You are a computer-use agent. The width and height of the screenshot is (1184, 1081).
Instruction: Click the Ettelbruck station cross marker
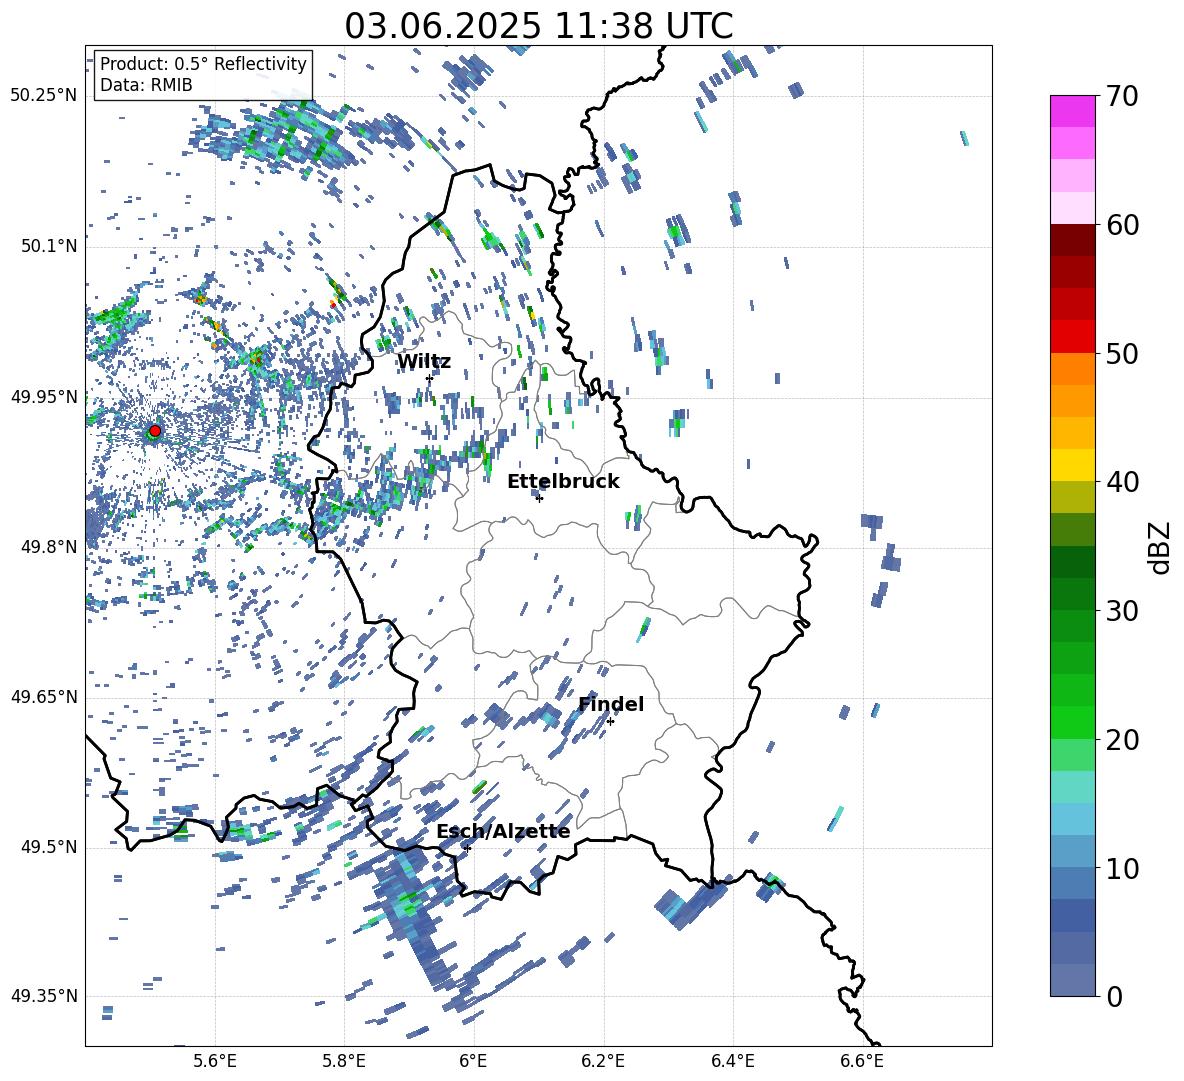[x=539, y=498]
